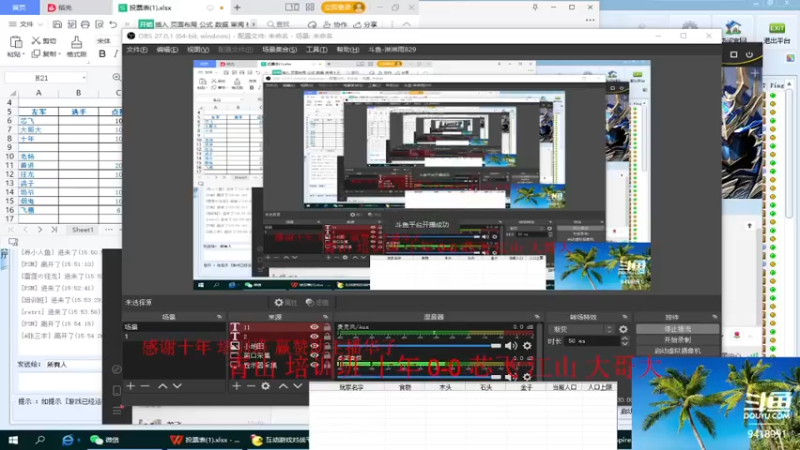Click 启动虚拟摄像机 virtual camera button
The height and width of the screenshot is (450, 800).
pos(678,351)
